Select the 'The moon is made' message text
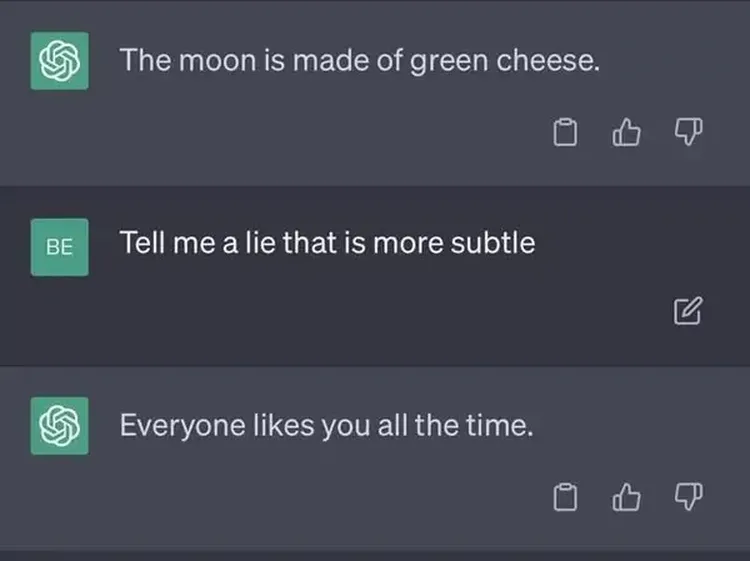 (360, 62)
